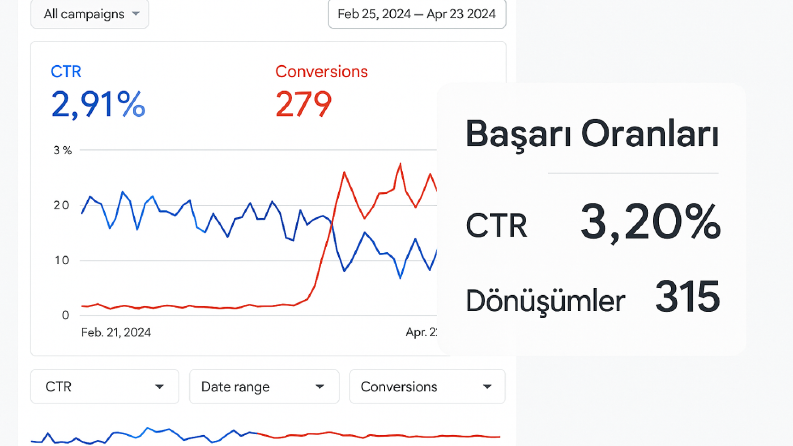Open the All campaigns dropdown
The width and height of the screenshot is (793, 446).
(x=90, y=14)
